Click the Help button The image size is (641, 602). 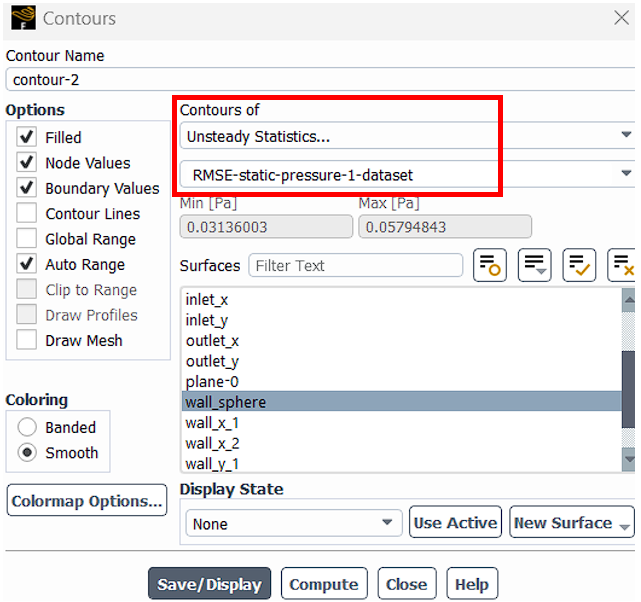click(x=472, y=584)
